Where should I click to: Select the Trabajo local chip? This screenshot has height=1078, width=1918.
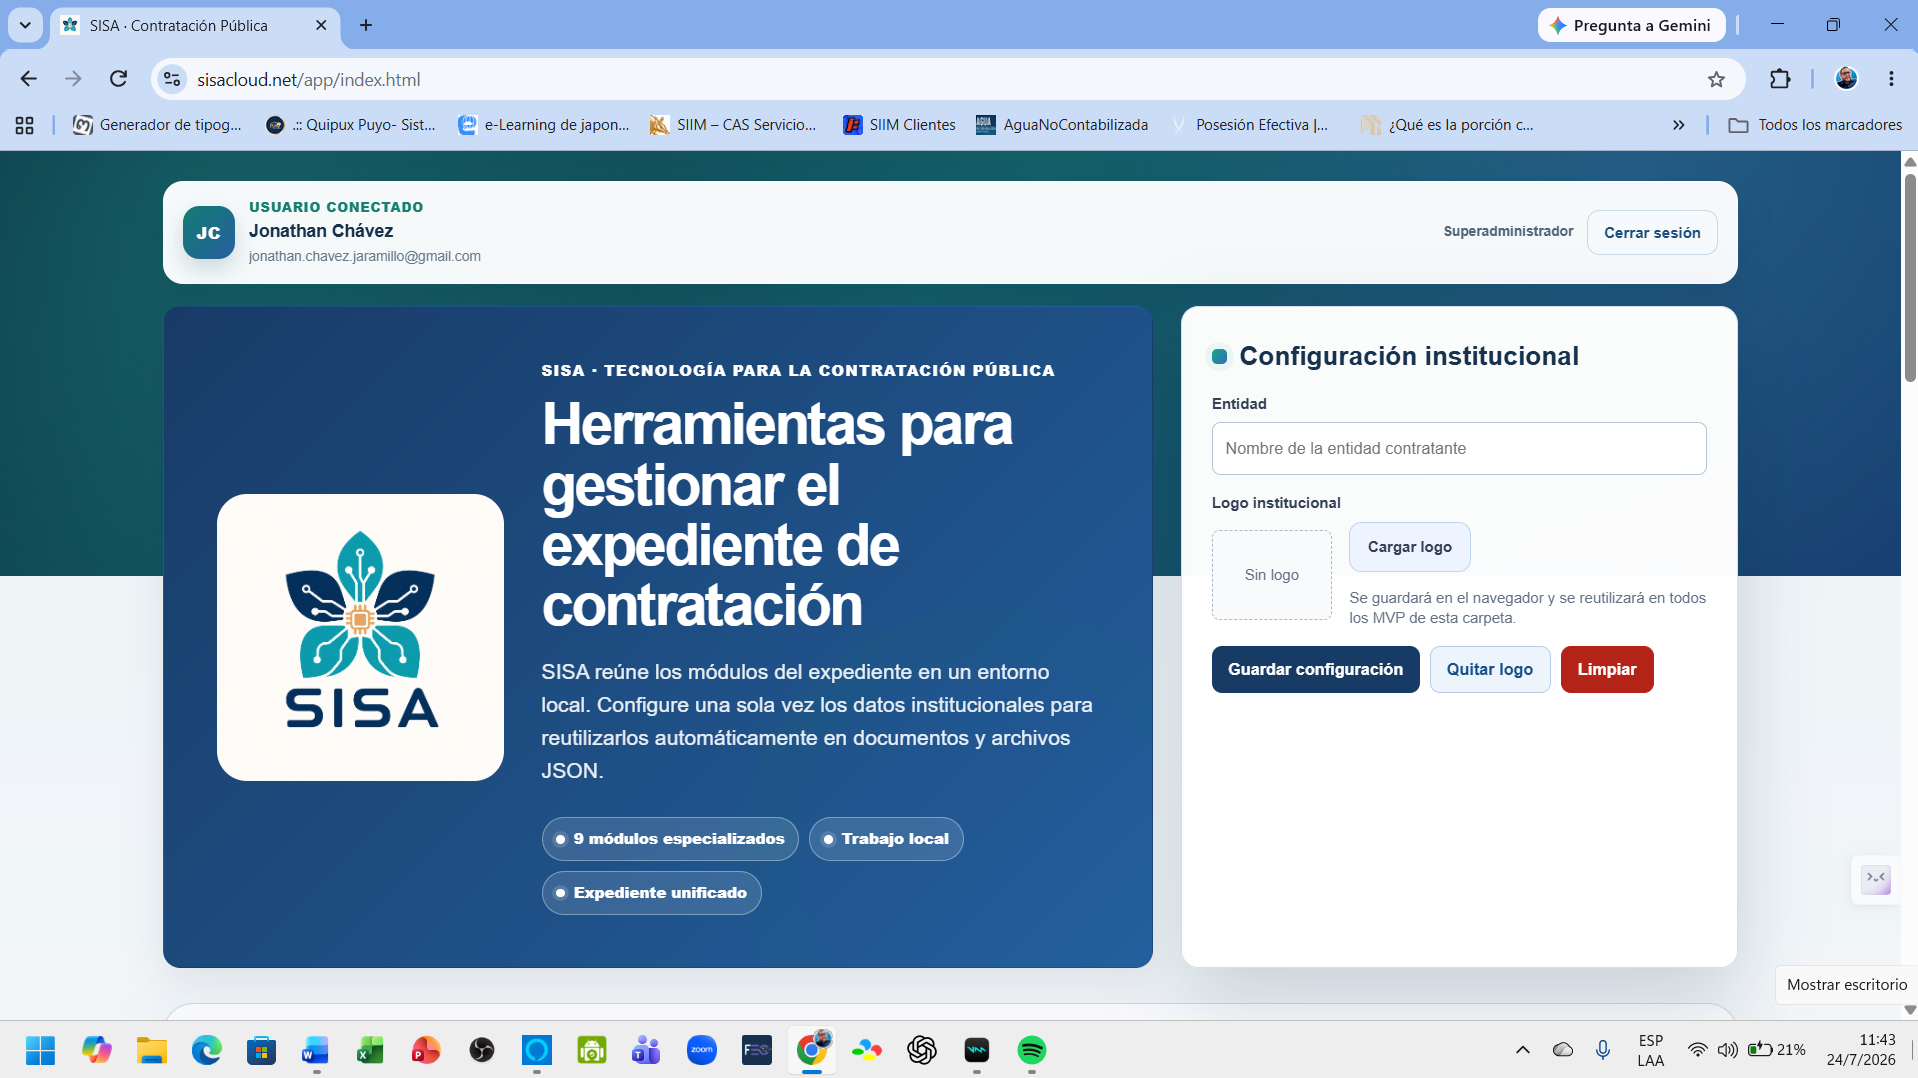tap(886, 839)
